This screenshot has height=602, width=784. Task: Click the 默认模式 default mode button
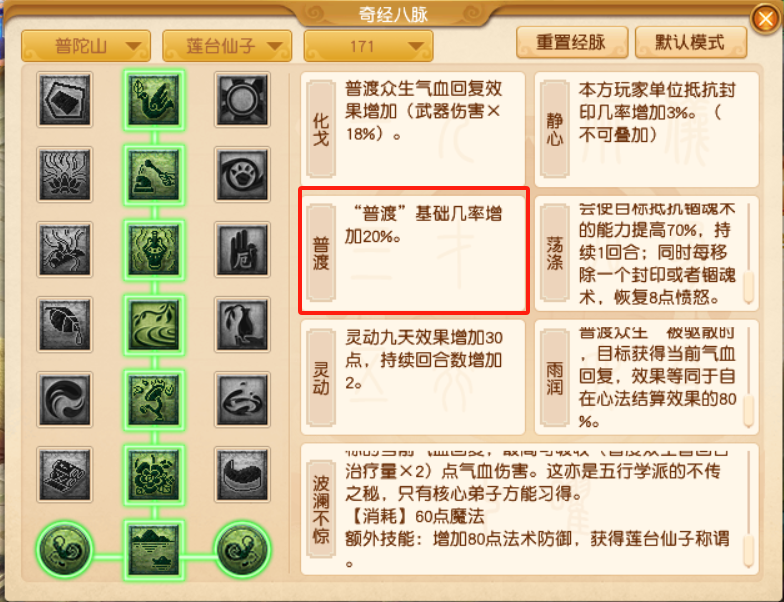[690, 42]
